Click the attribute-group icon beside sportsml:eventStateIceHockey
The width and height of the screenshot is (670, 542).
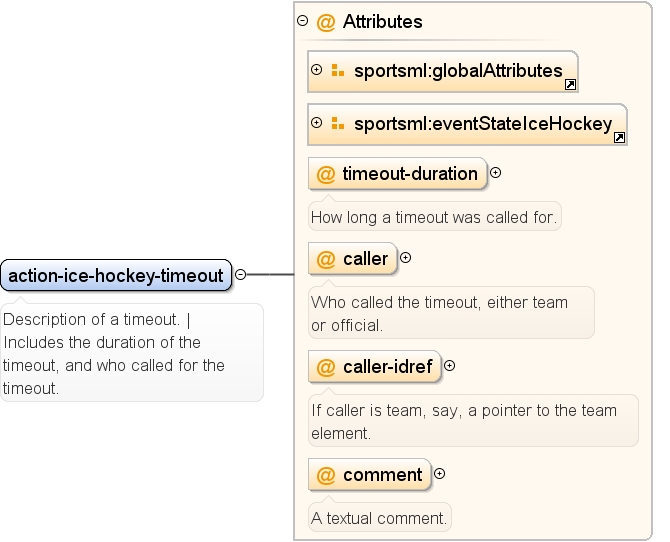338,123
